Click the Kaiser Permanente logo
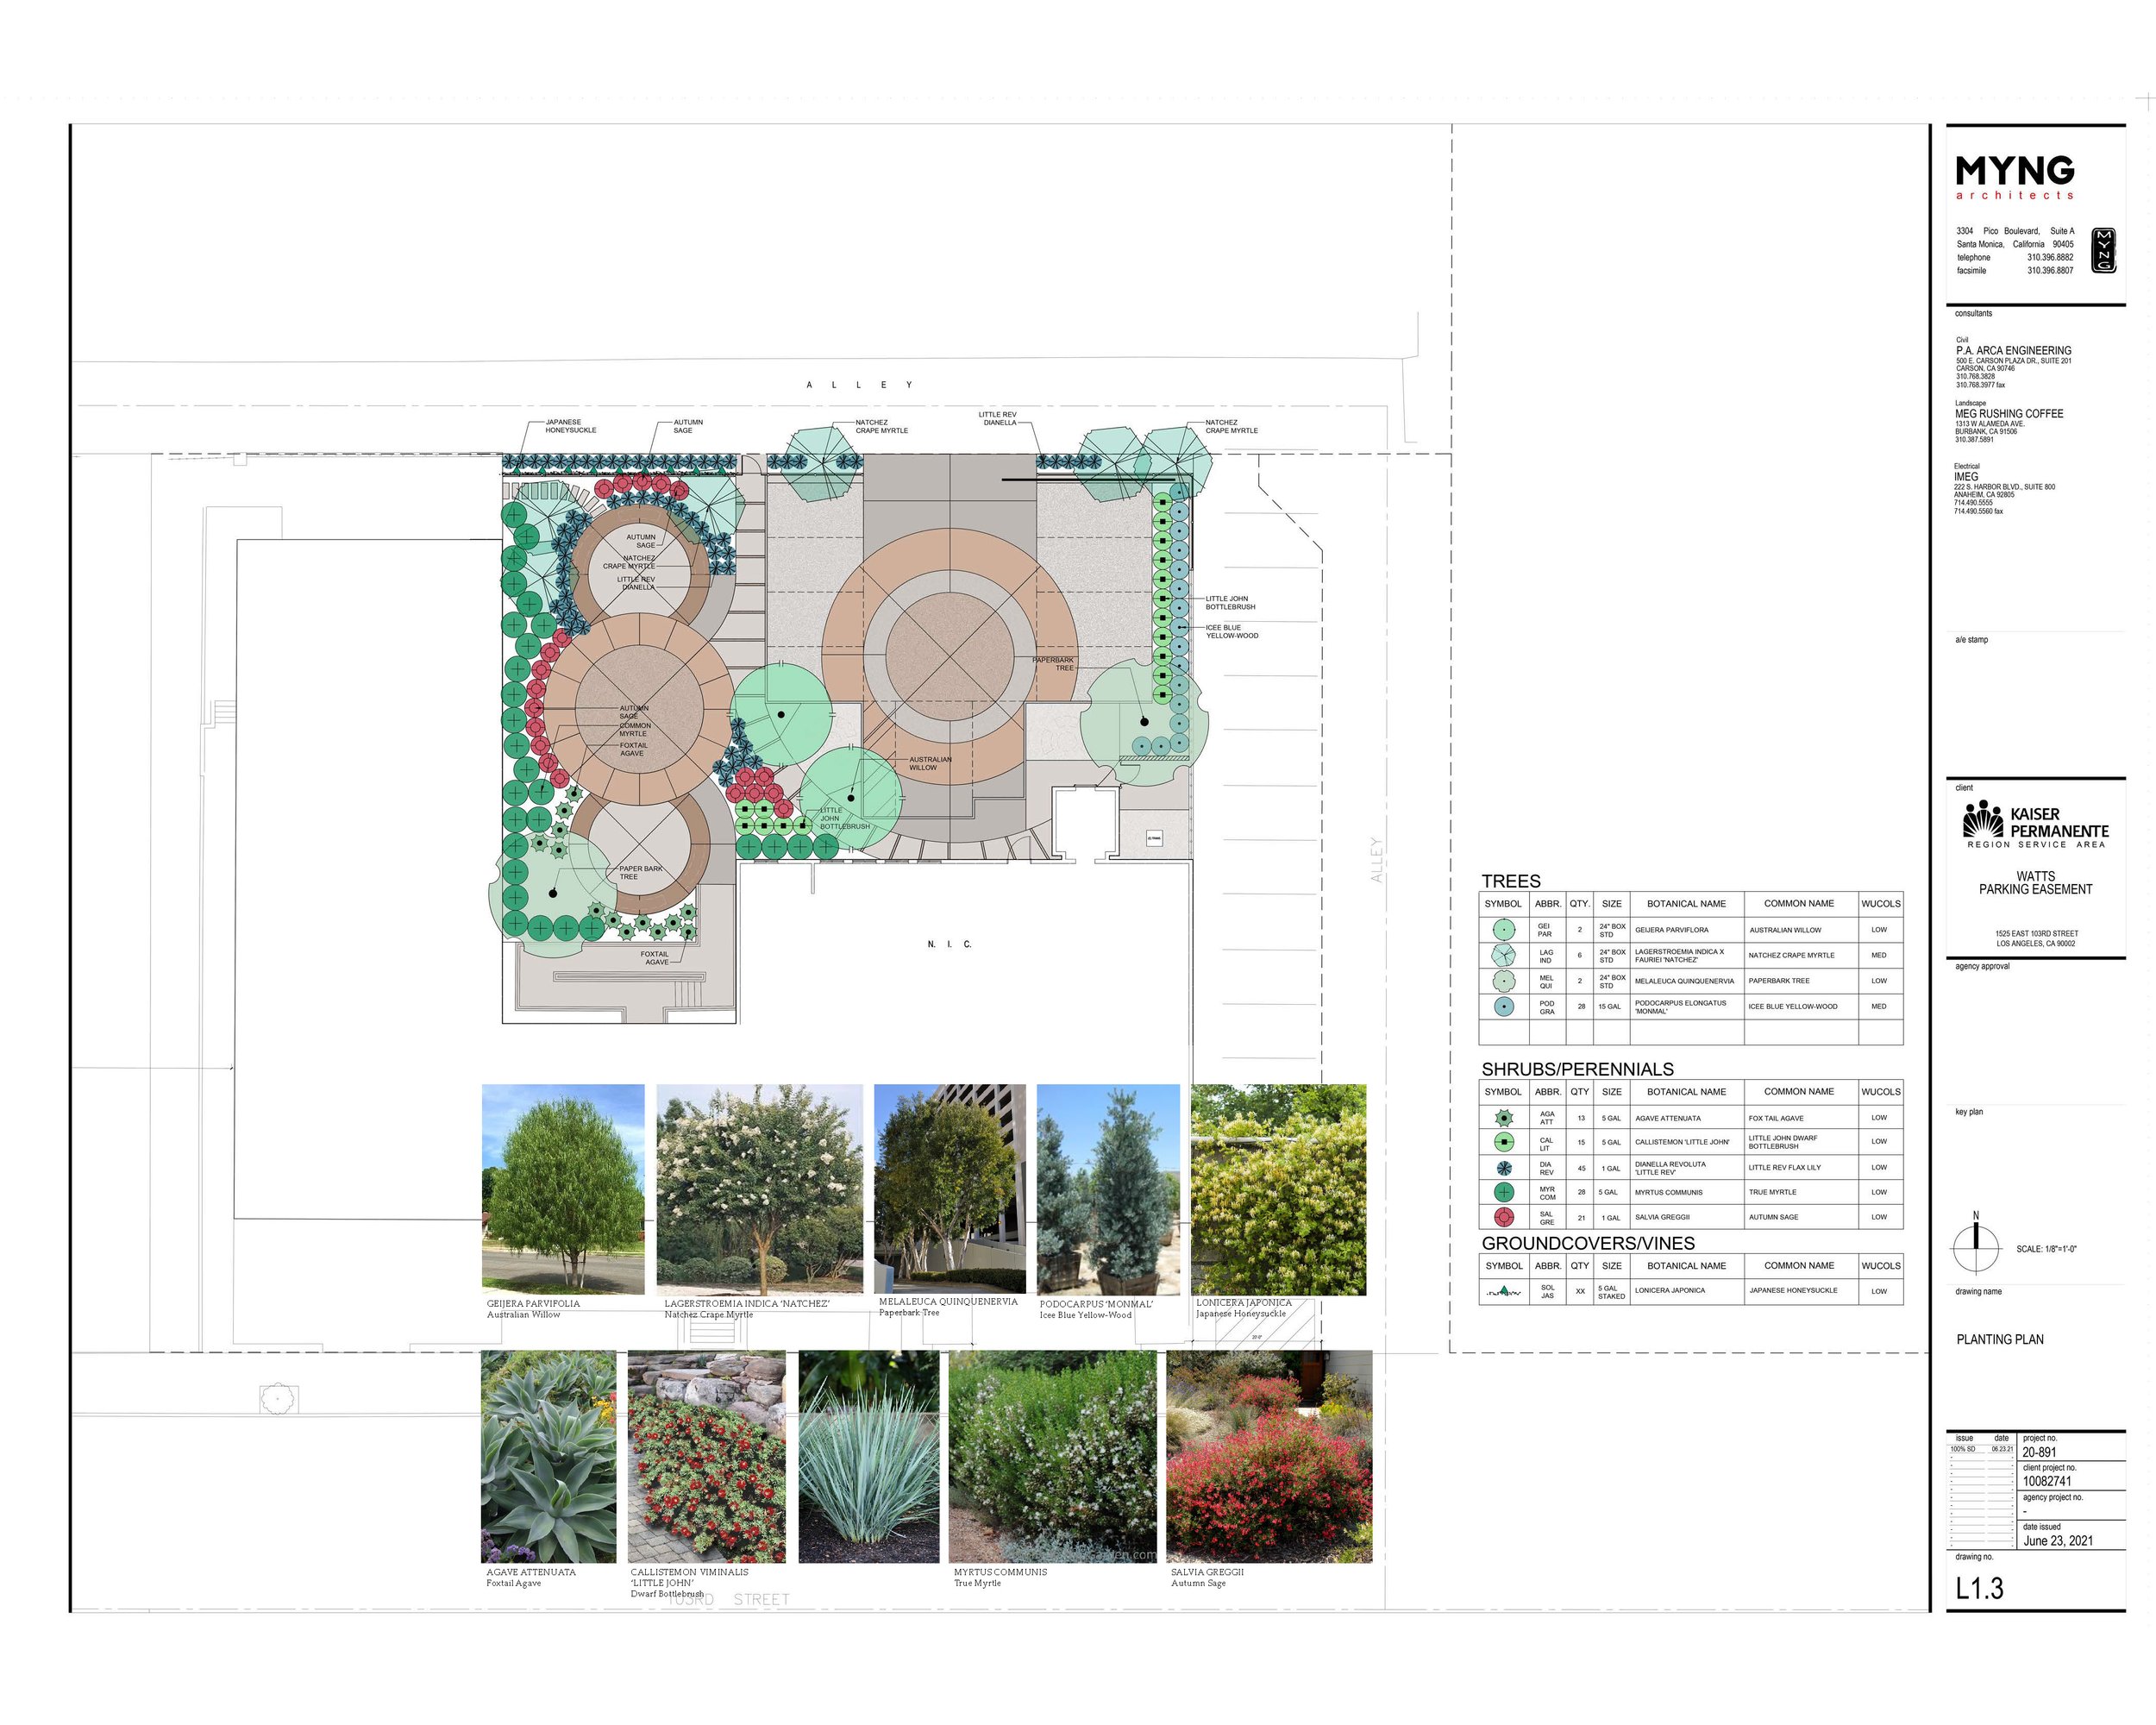 [x=2034, y=825]
